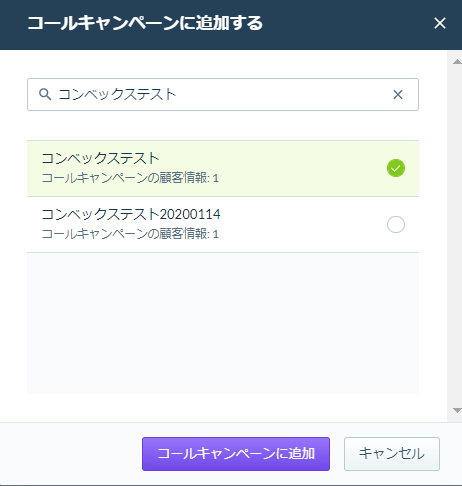Click the scrollbar down arrow
Screen dimensions: 462x486
click(x=457, y=410)
